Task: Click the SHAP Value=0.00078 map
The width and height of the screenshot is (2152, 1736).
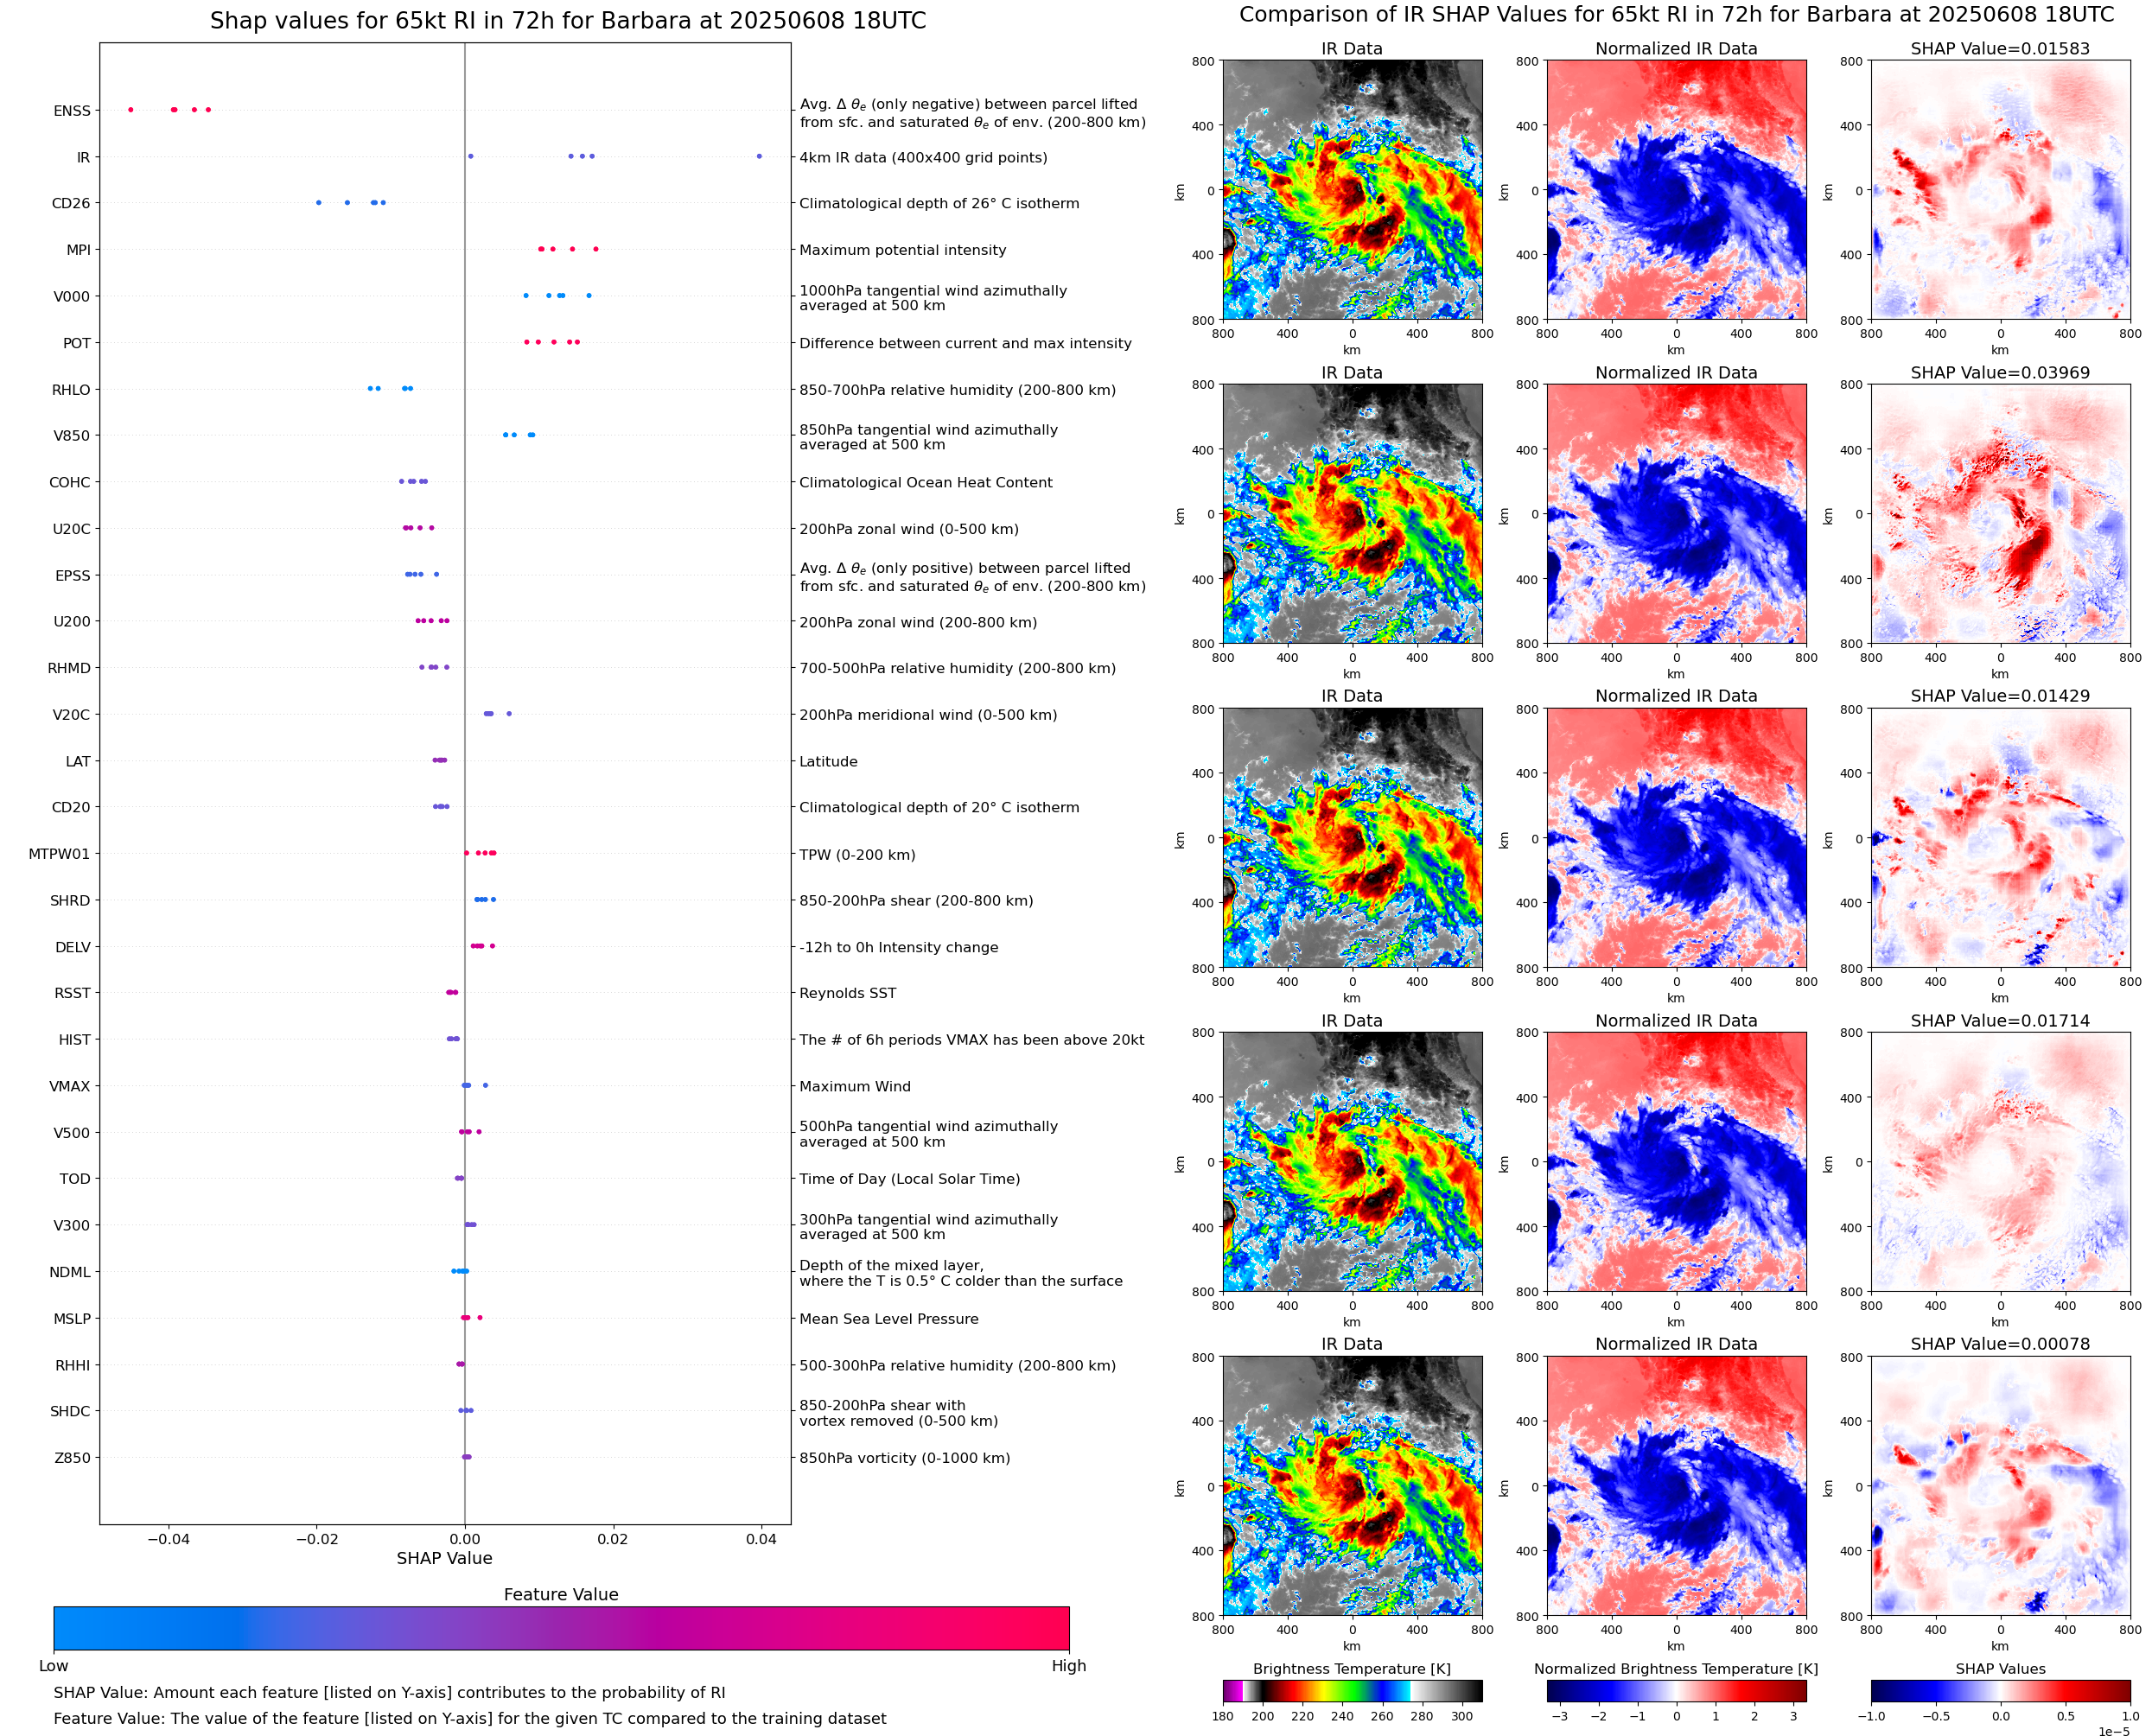Action: (2000, 1486)
